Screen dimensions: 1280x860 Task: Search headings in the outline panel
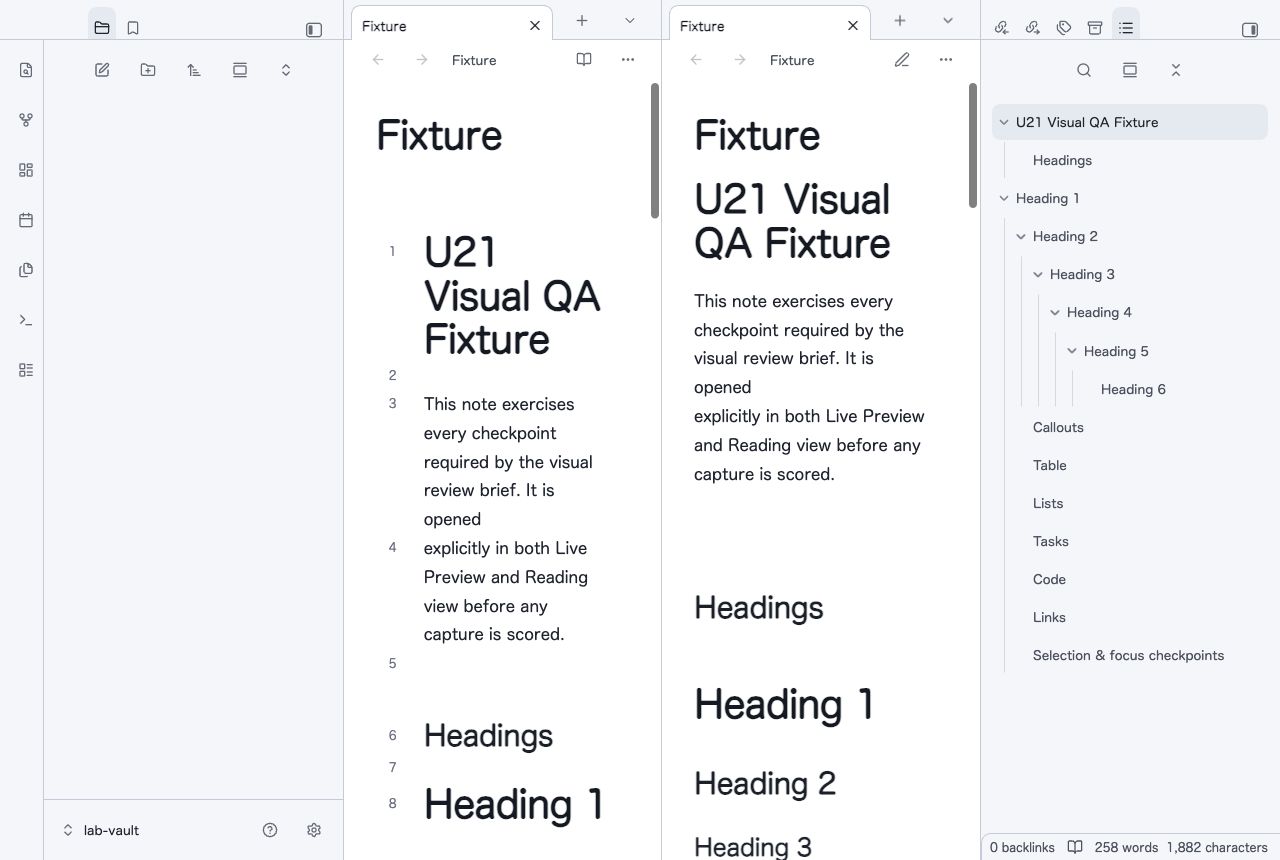(x=1084, y=70)
